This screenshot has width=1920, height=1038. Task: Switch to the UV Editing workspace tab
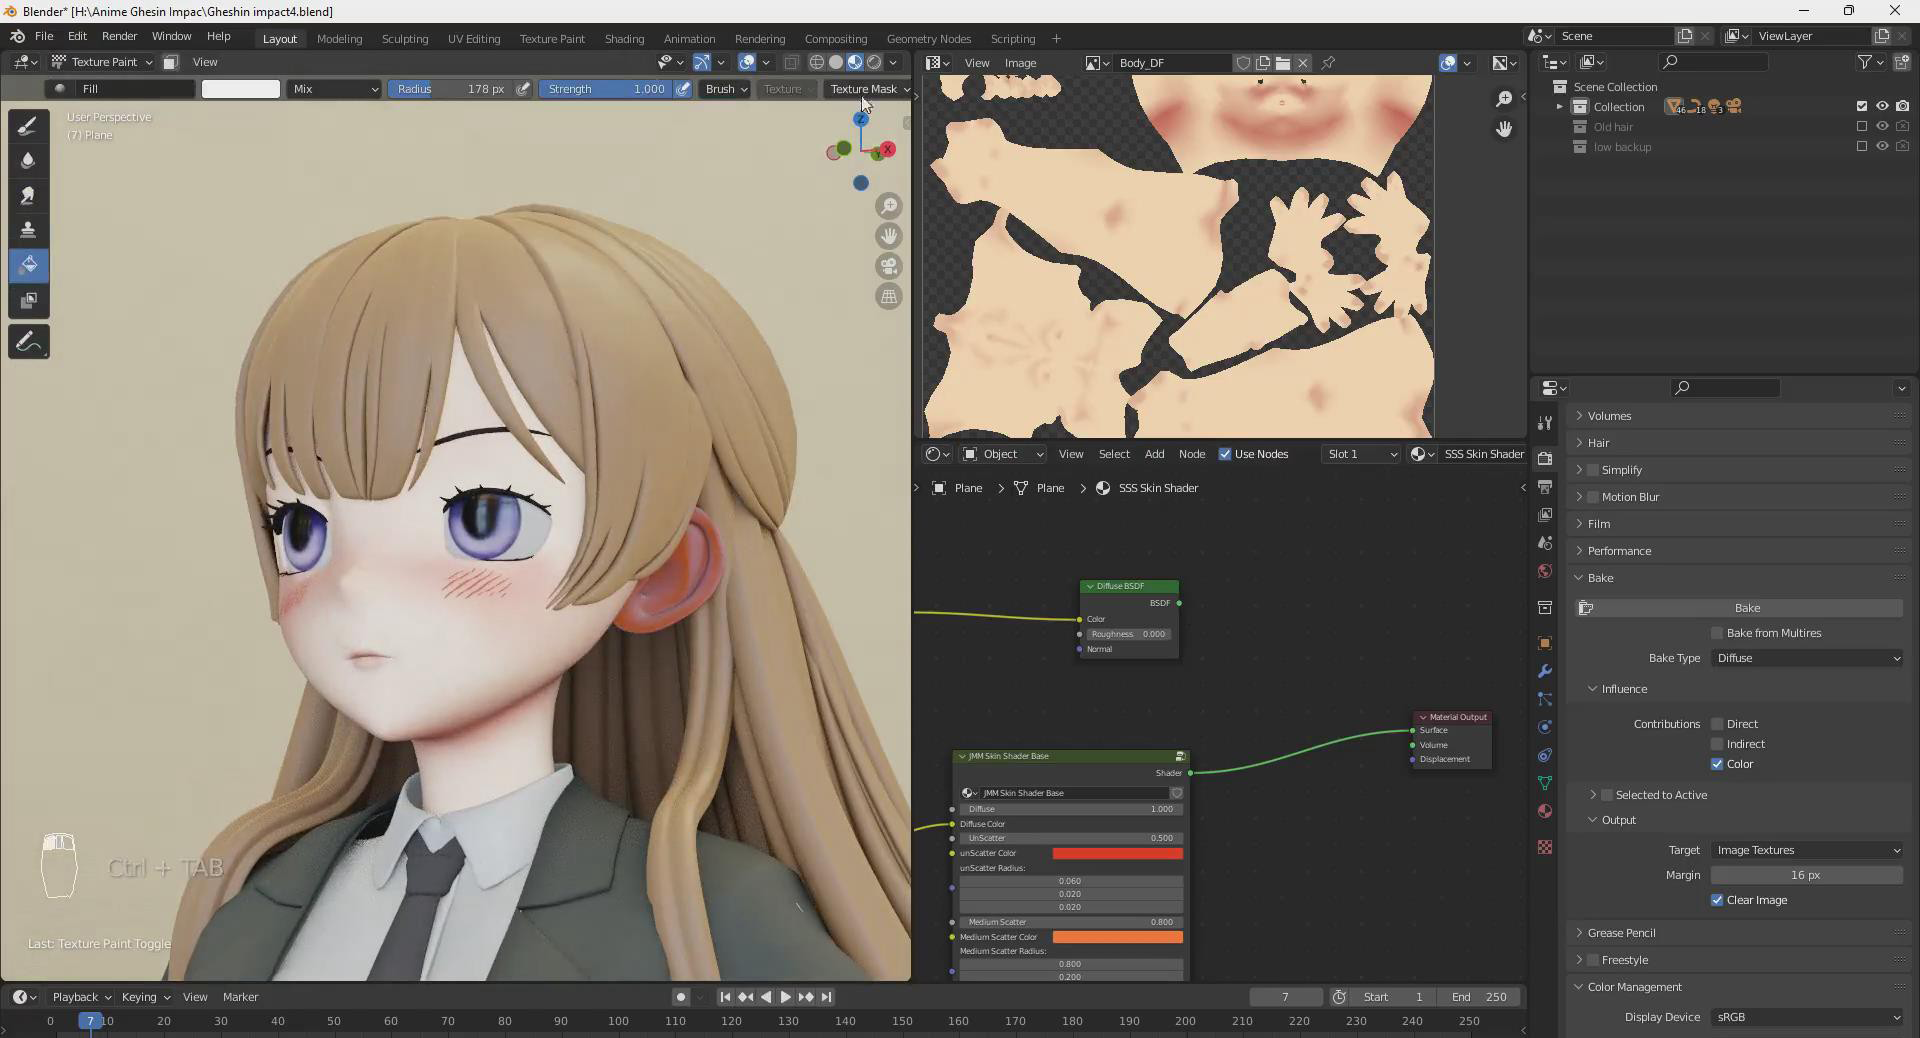(474, 39)
